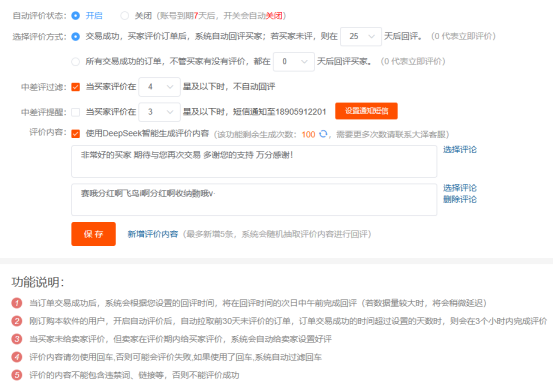554x384 pixels.
Task: Click the note about 回车 in item 4
Action: 175,357
